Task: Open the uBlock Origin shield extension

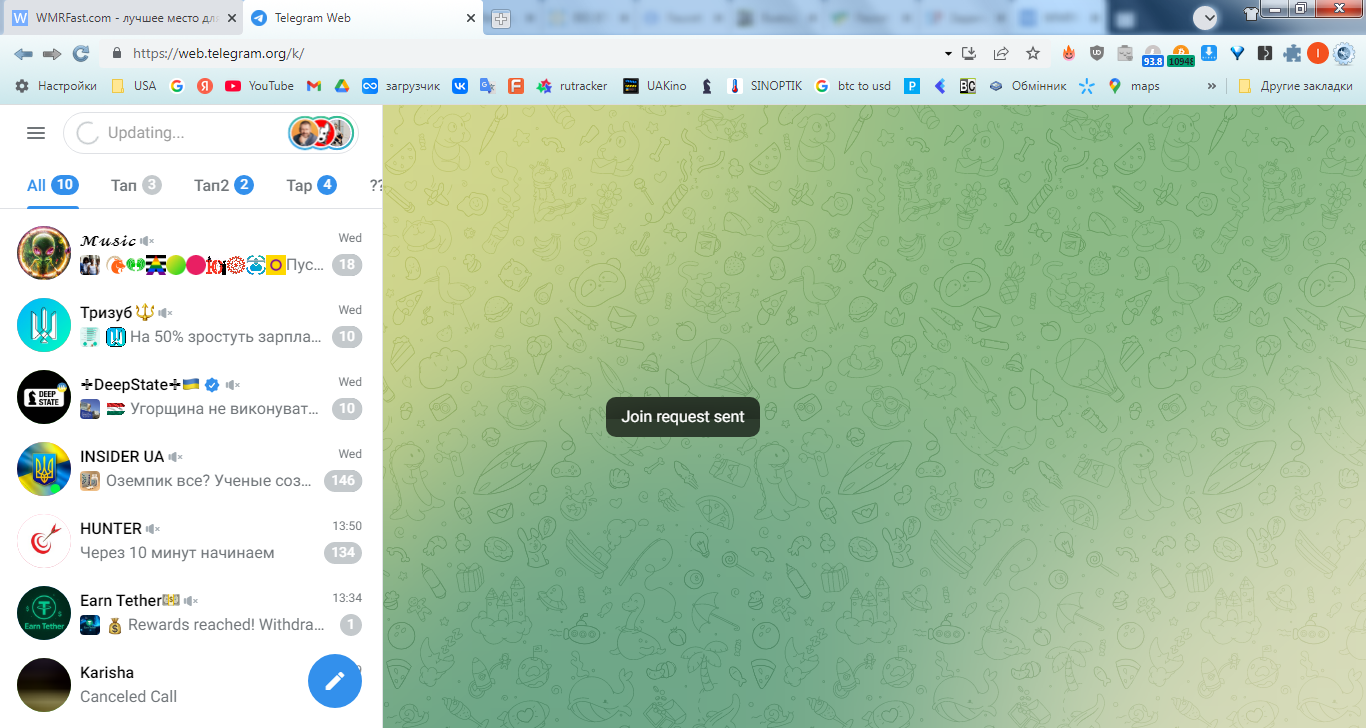Action: click(1097, 53)
